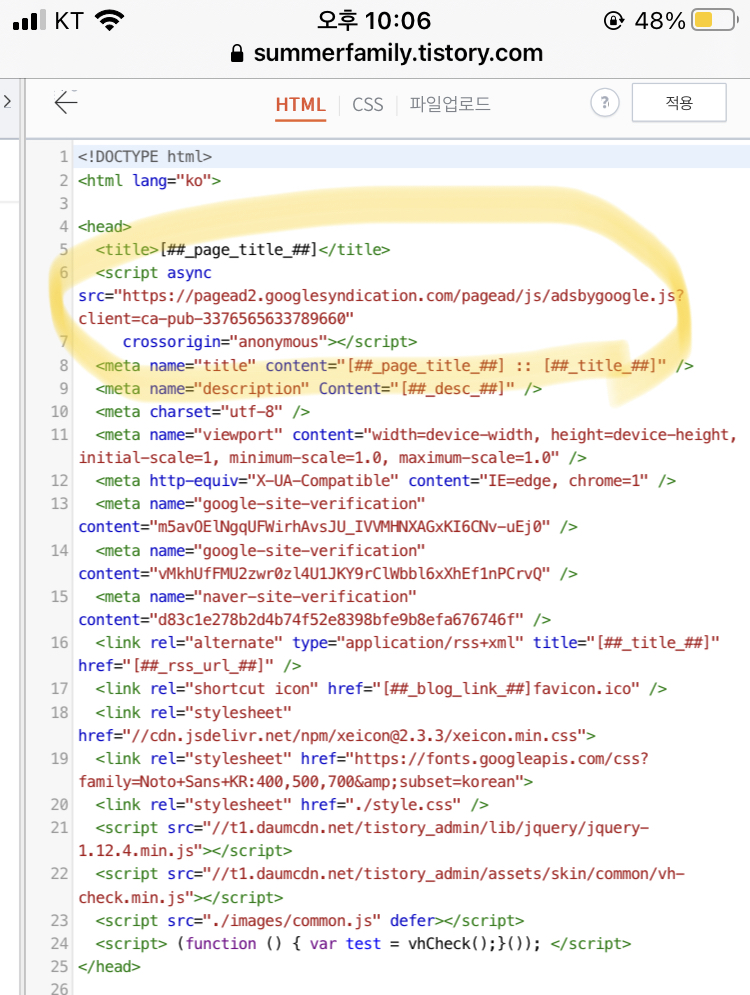
Task: Click the meta name="title" line
Action: coord(395,366)
